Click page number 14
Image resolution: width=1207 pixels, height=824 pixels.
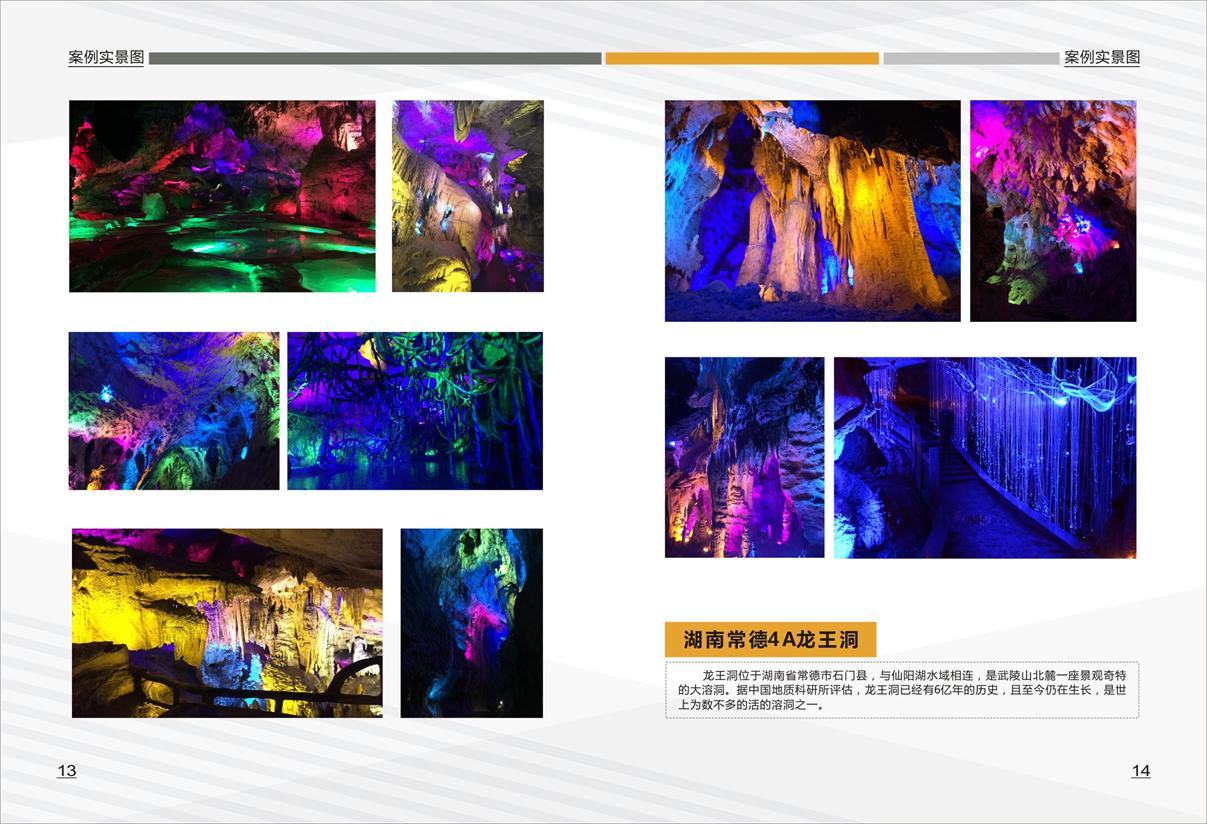click(x=1141, y=771)
